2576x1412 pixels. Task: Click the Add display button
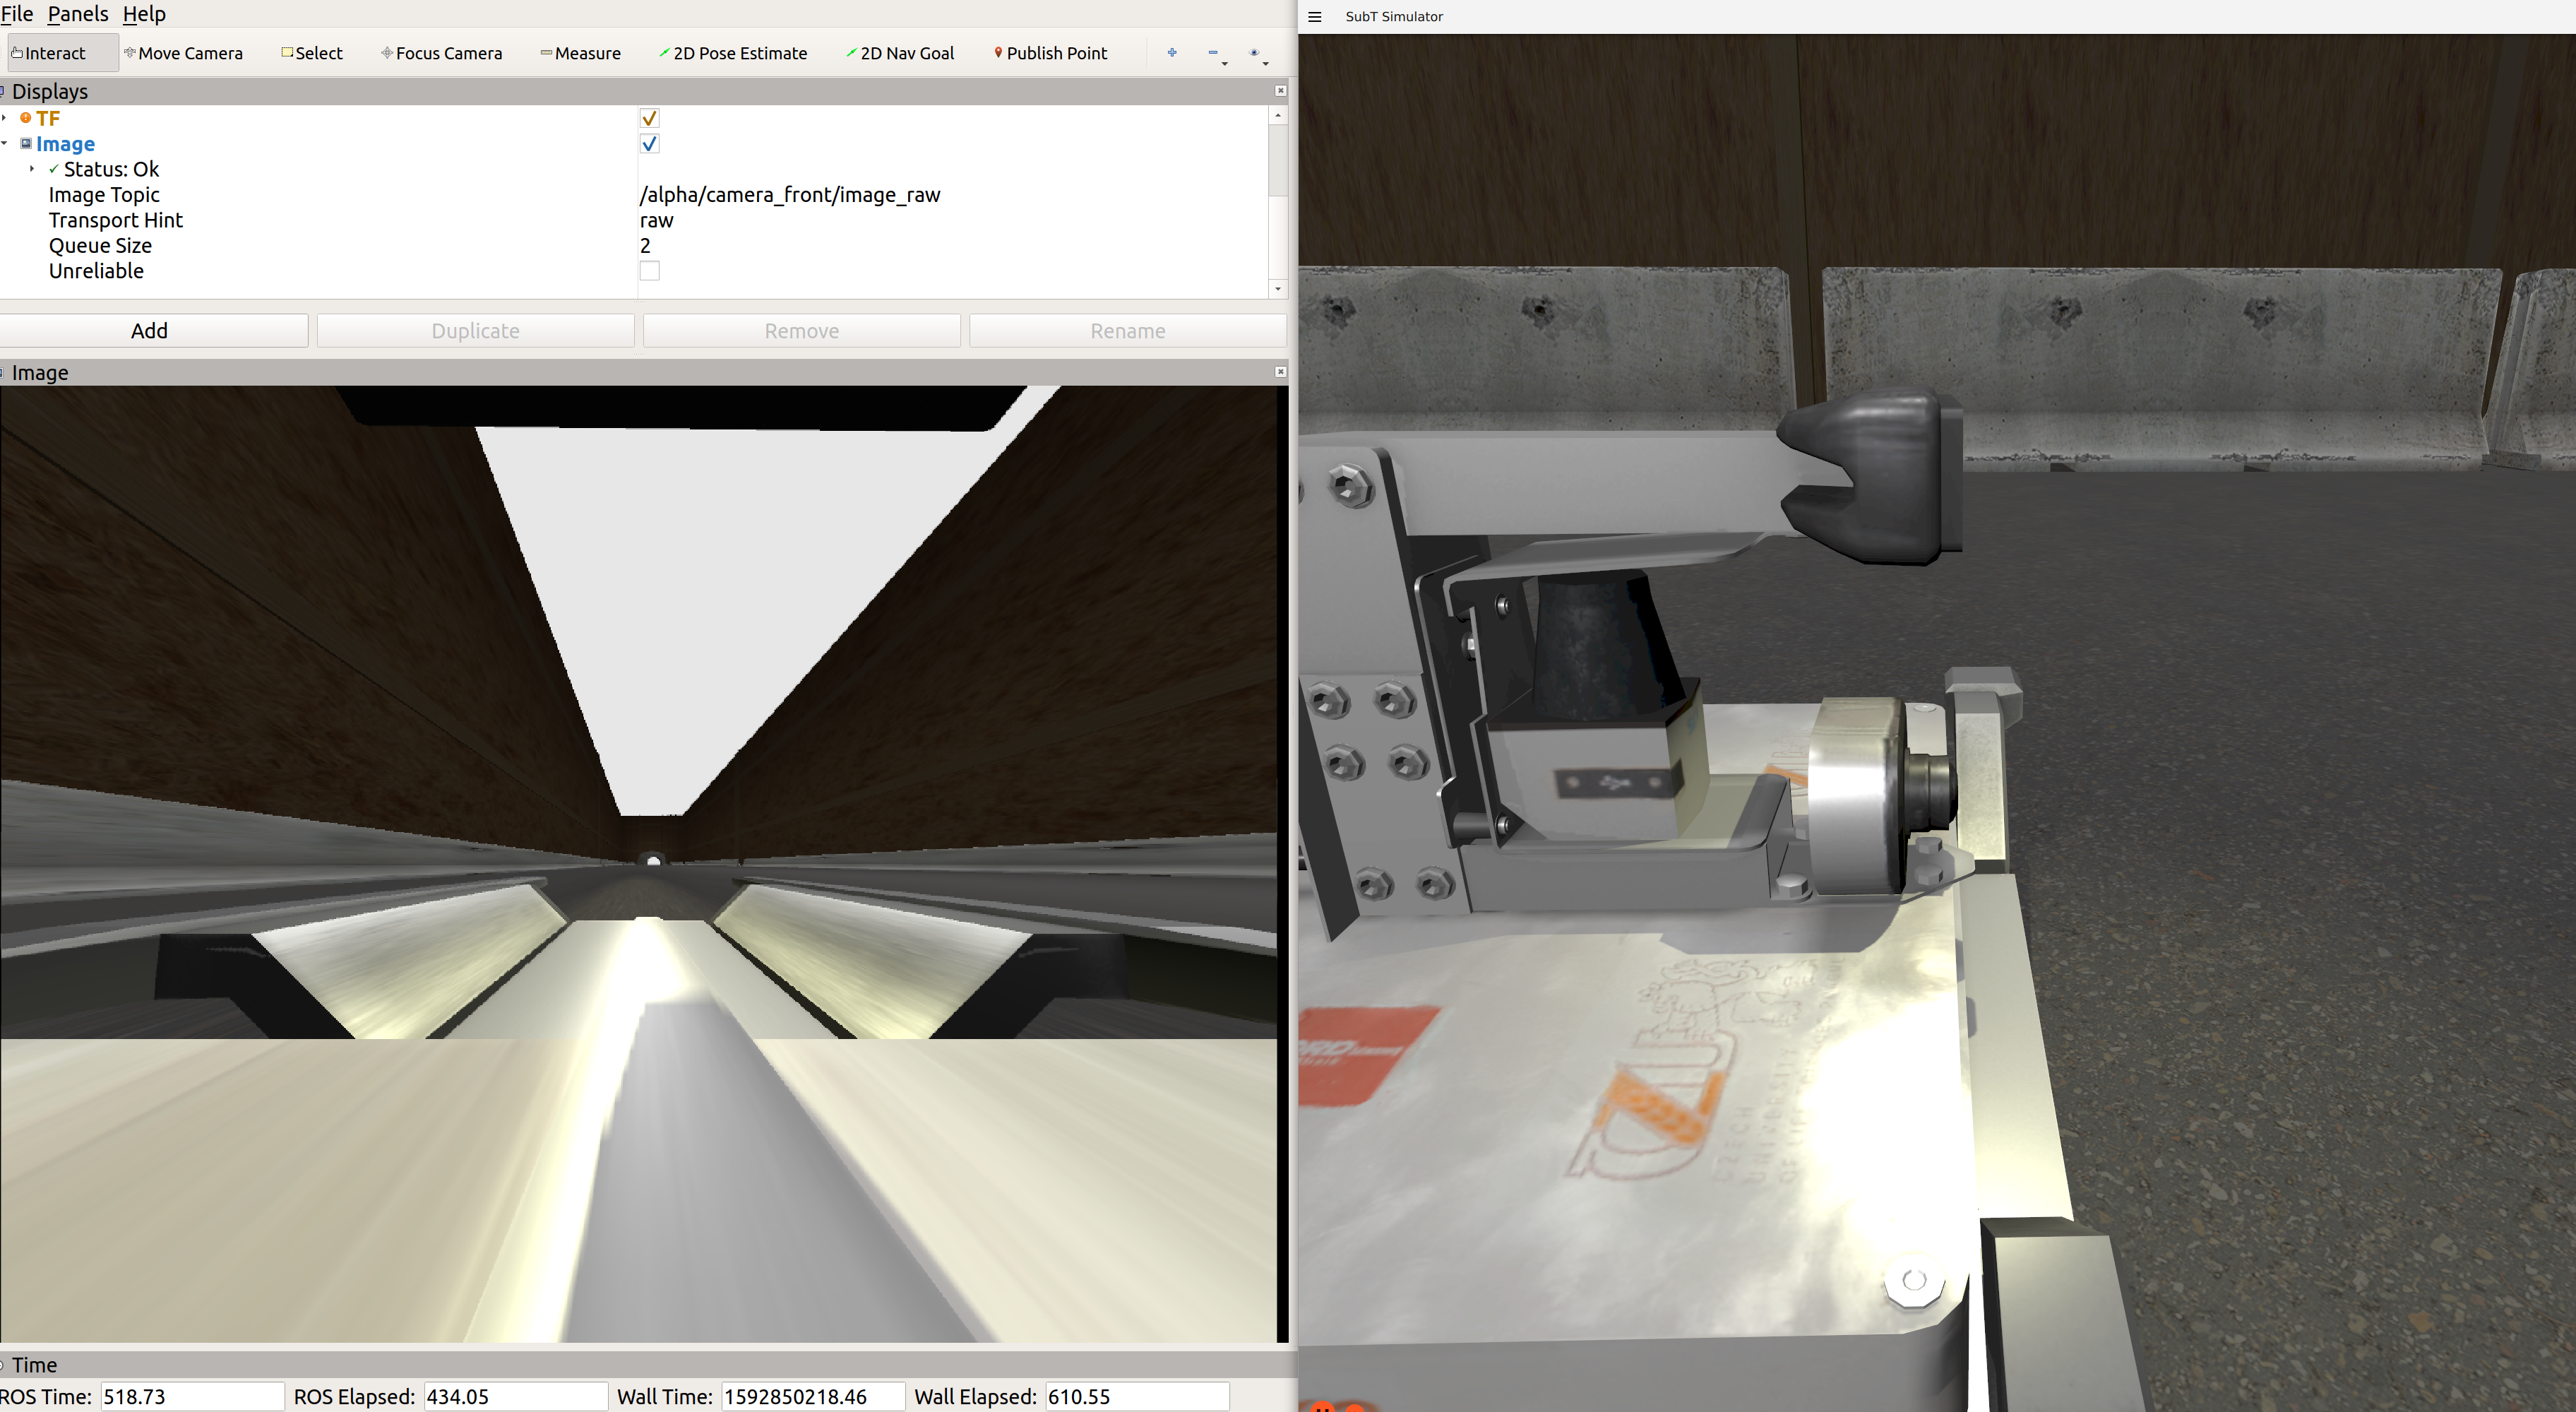[150, 331]
